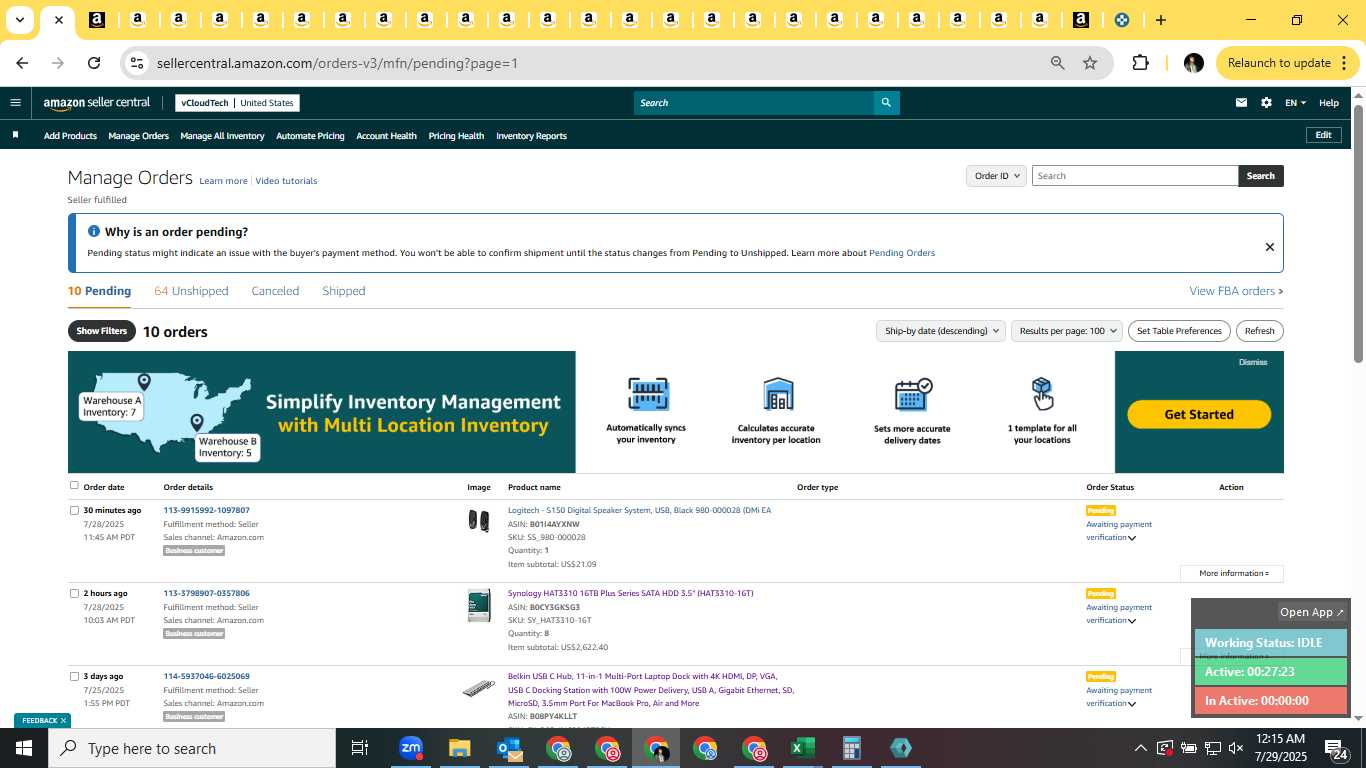
Task: Open File Explorer from the taskbar
Action: (x=459, y=748)
